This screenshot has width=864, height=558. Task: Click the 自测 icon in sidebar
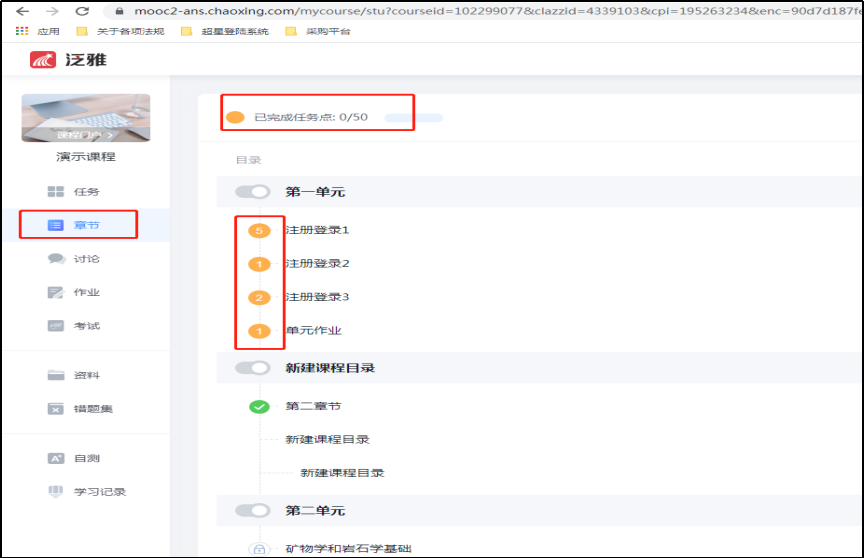56,458
